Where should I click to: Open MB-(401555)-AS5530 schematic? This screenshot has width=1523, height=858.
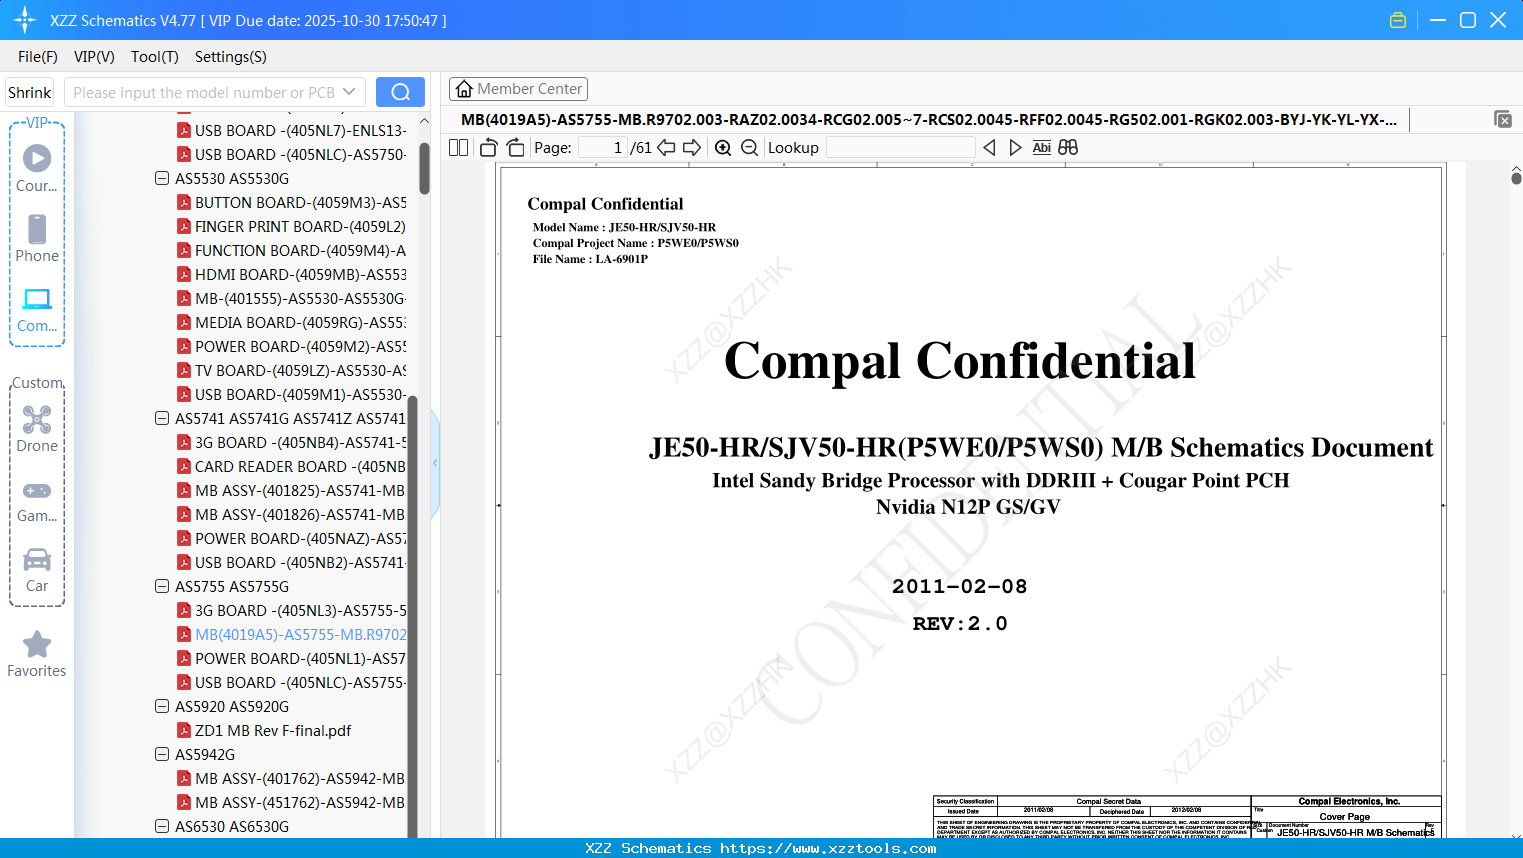(x=300, y=298)
